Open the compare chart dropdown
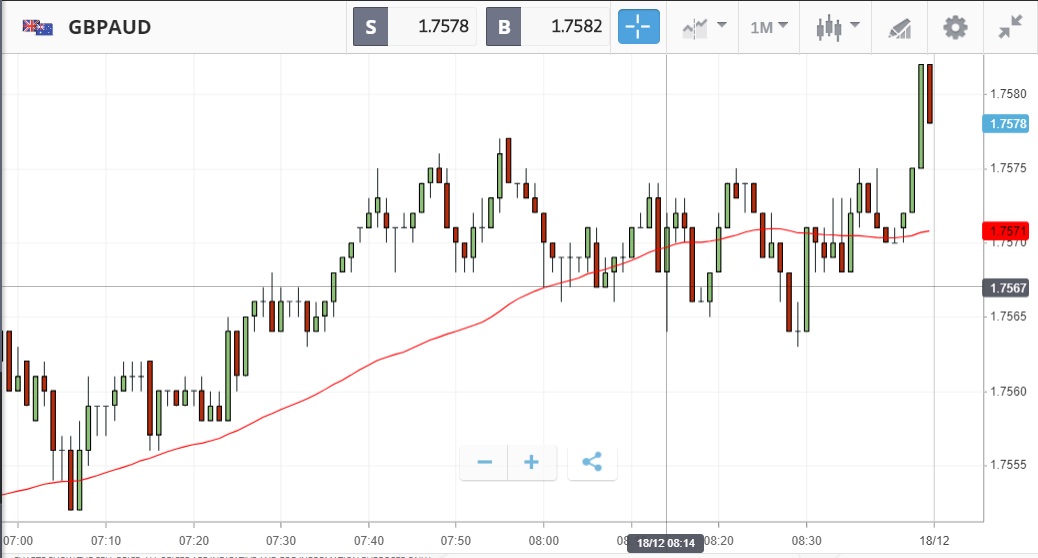The height and width of the screenshot is (558, 1038). 704,27
